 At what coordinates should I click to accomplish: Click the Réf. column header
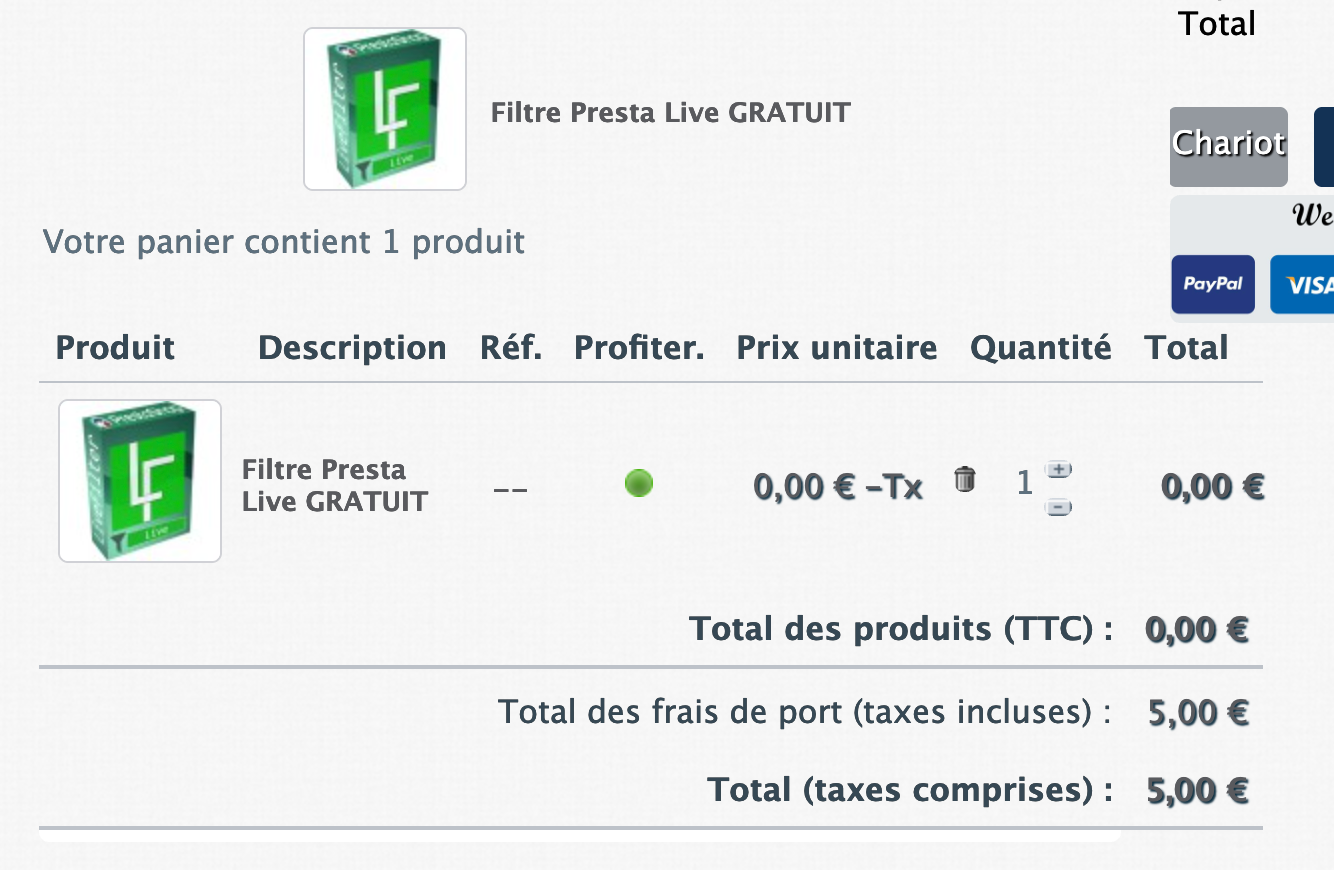coord(511,348)
